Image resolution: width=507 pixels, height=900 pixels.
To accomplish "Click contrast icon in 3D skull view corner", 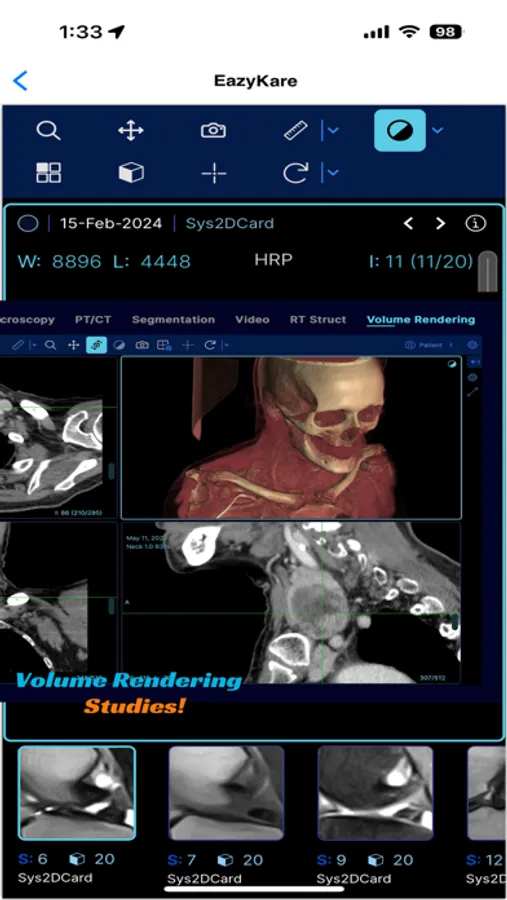I will point(452,364).
